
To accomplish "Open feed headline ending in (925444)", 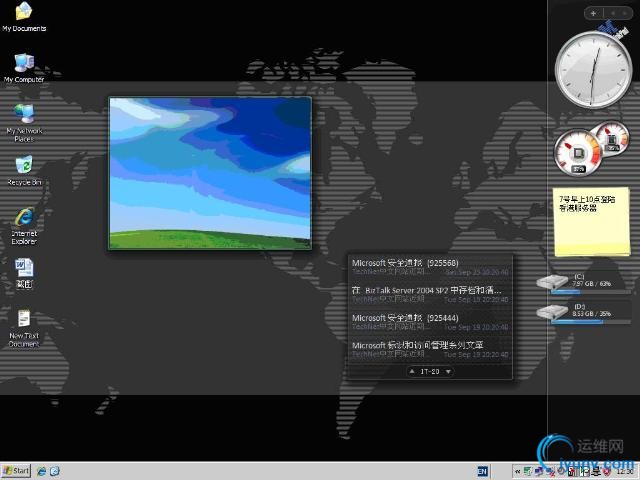I will [405, 318].
